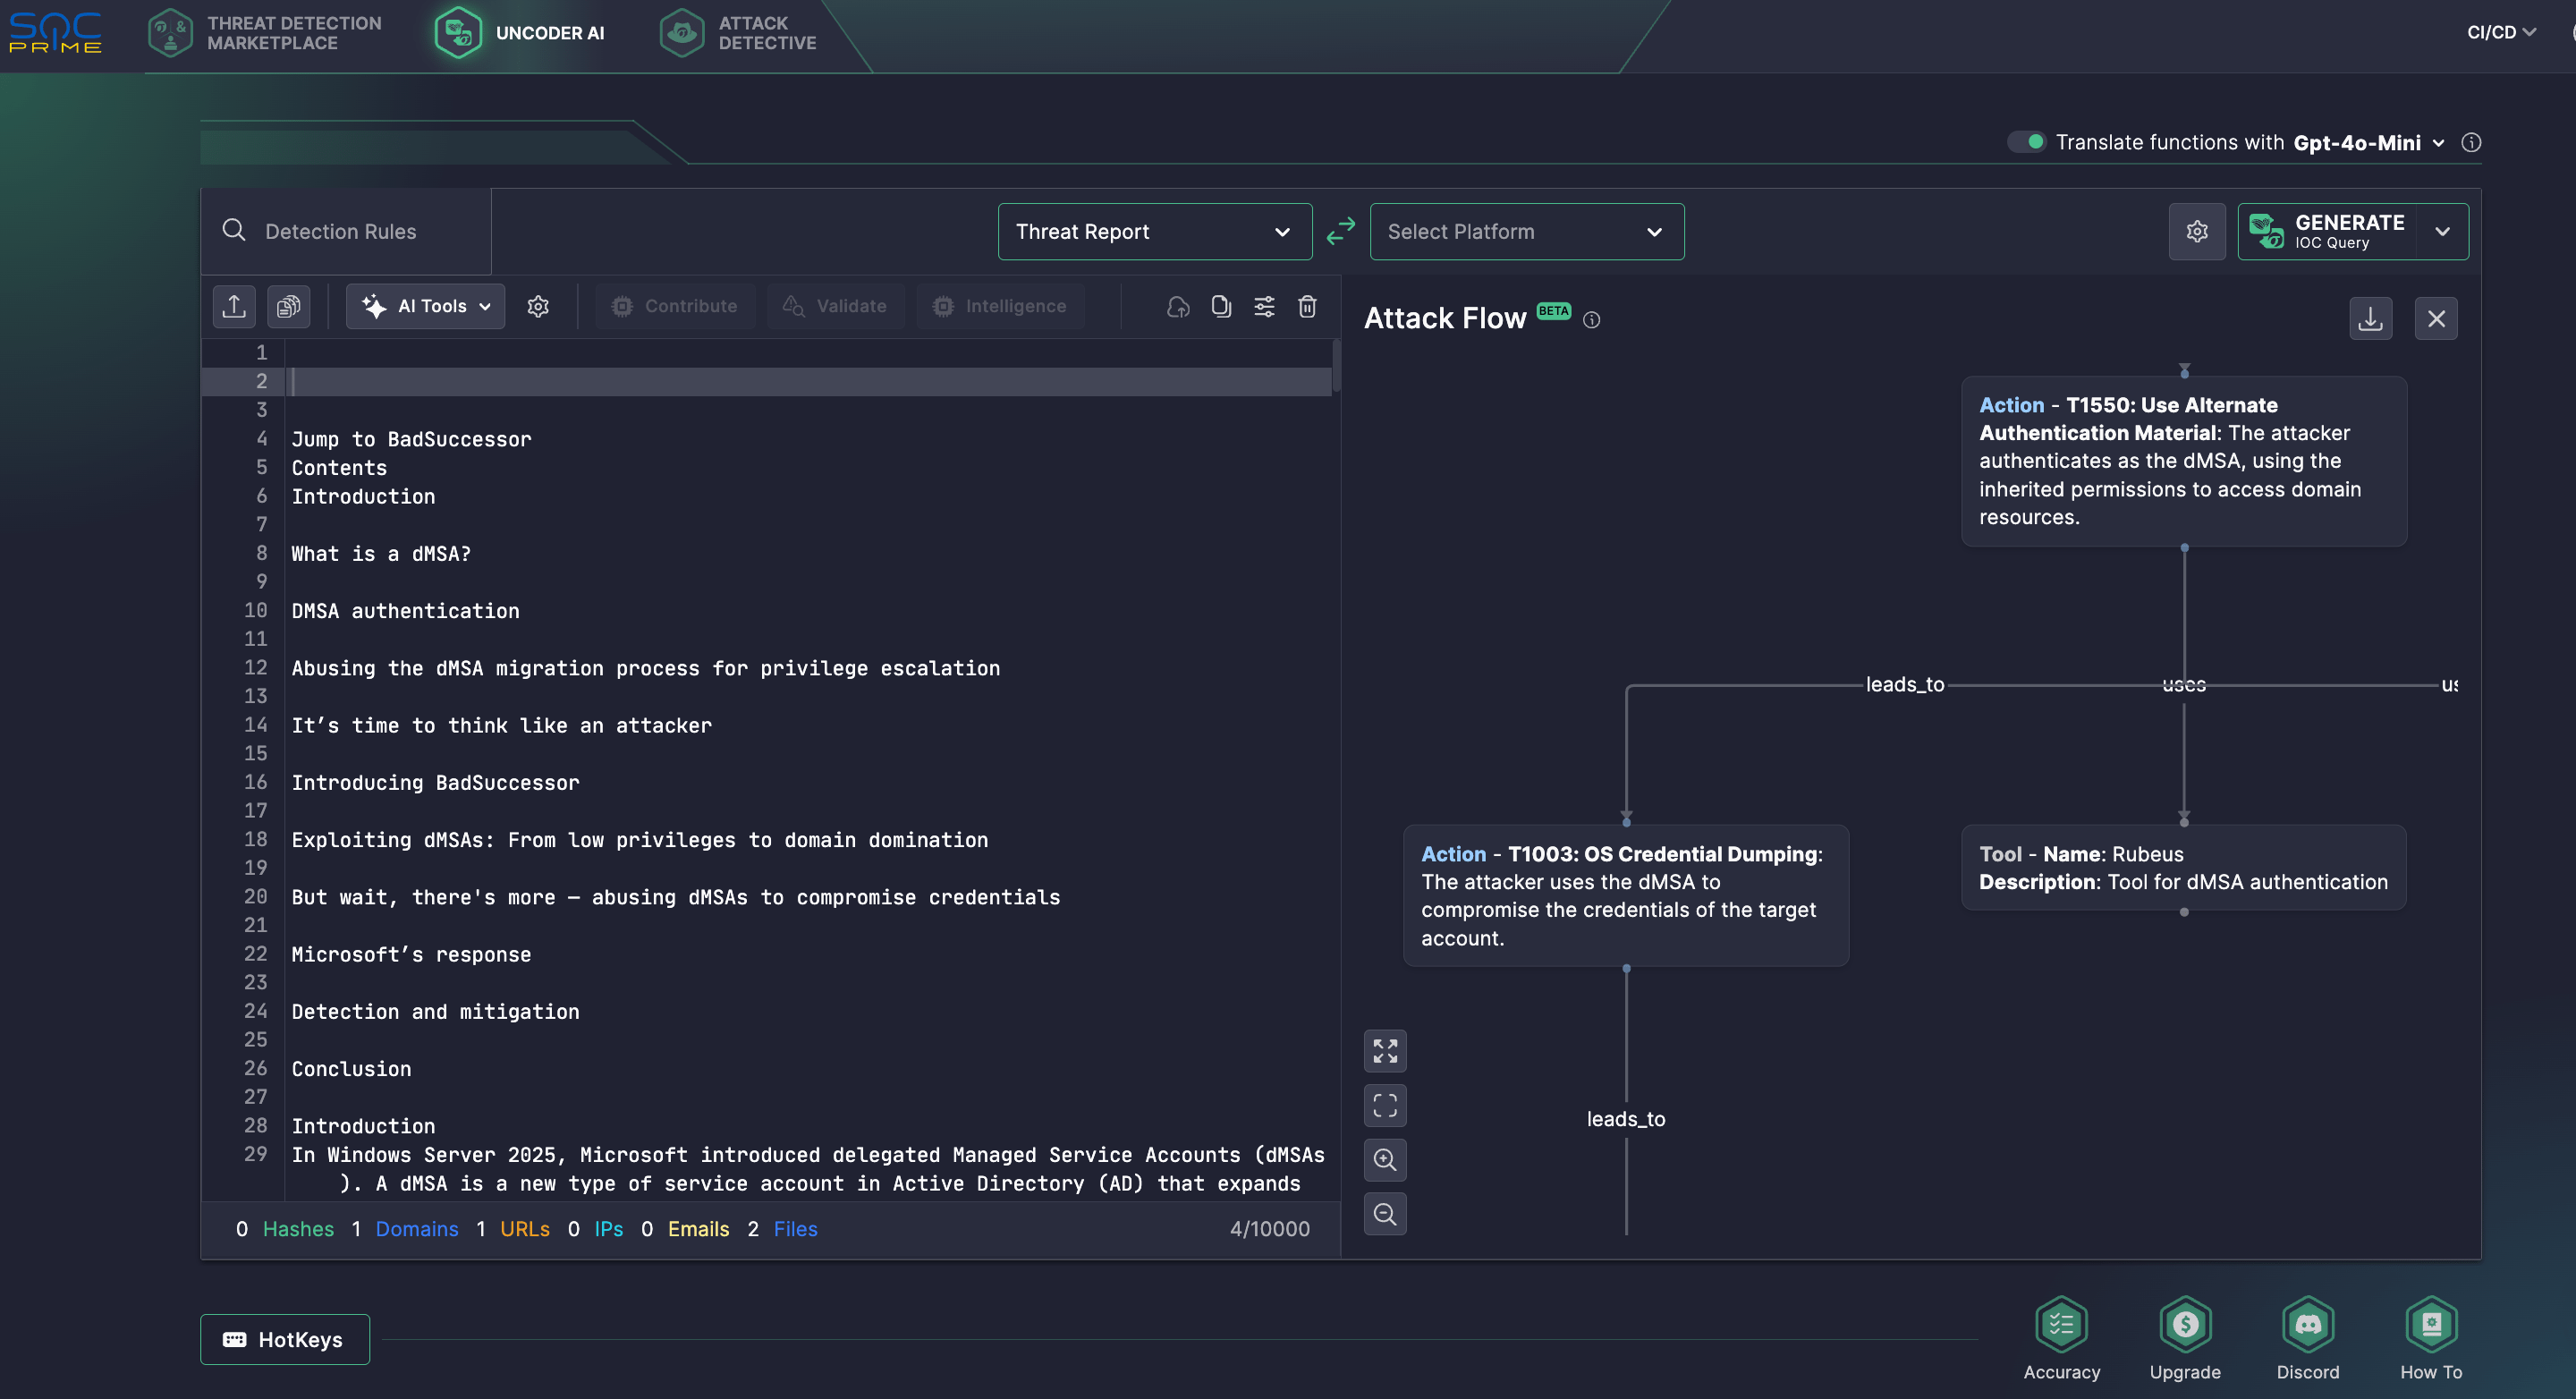
Task: Zoom out the Attack Flow
Action: pyautogui.click(x=1385, y=1213)
